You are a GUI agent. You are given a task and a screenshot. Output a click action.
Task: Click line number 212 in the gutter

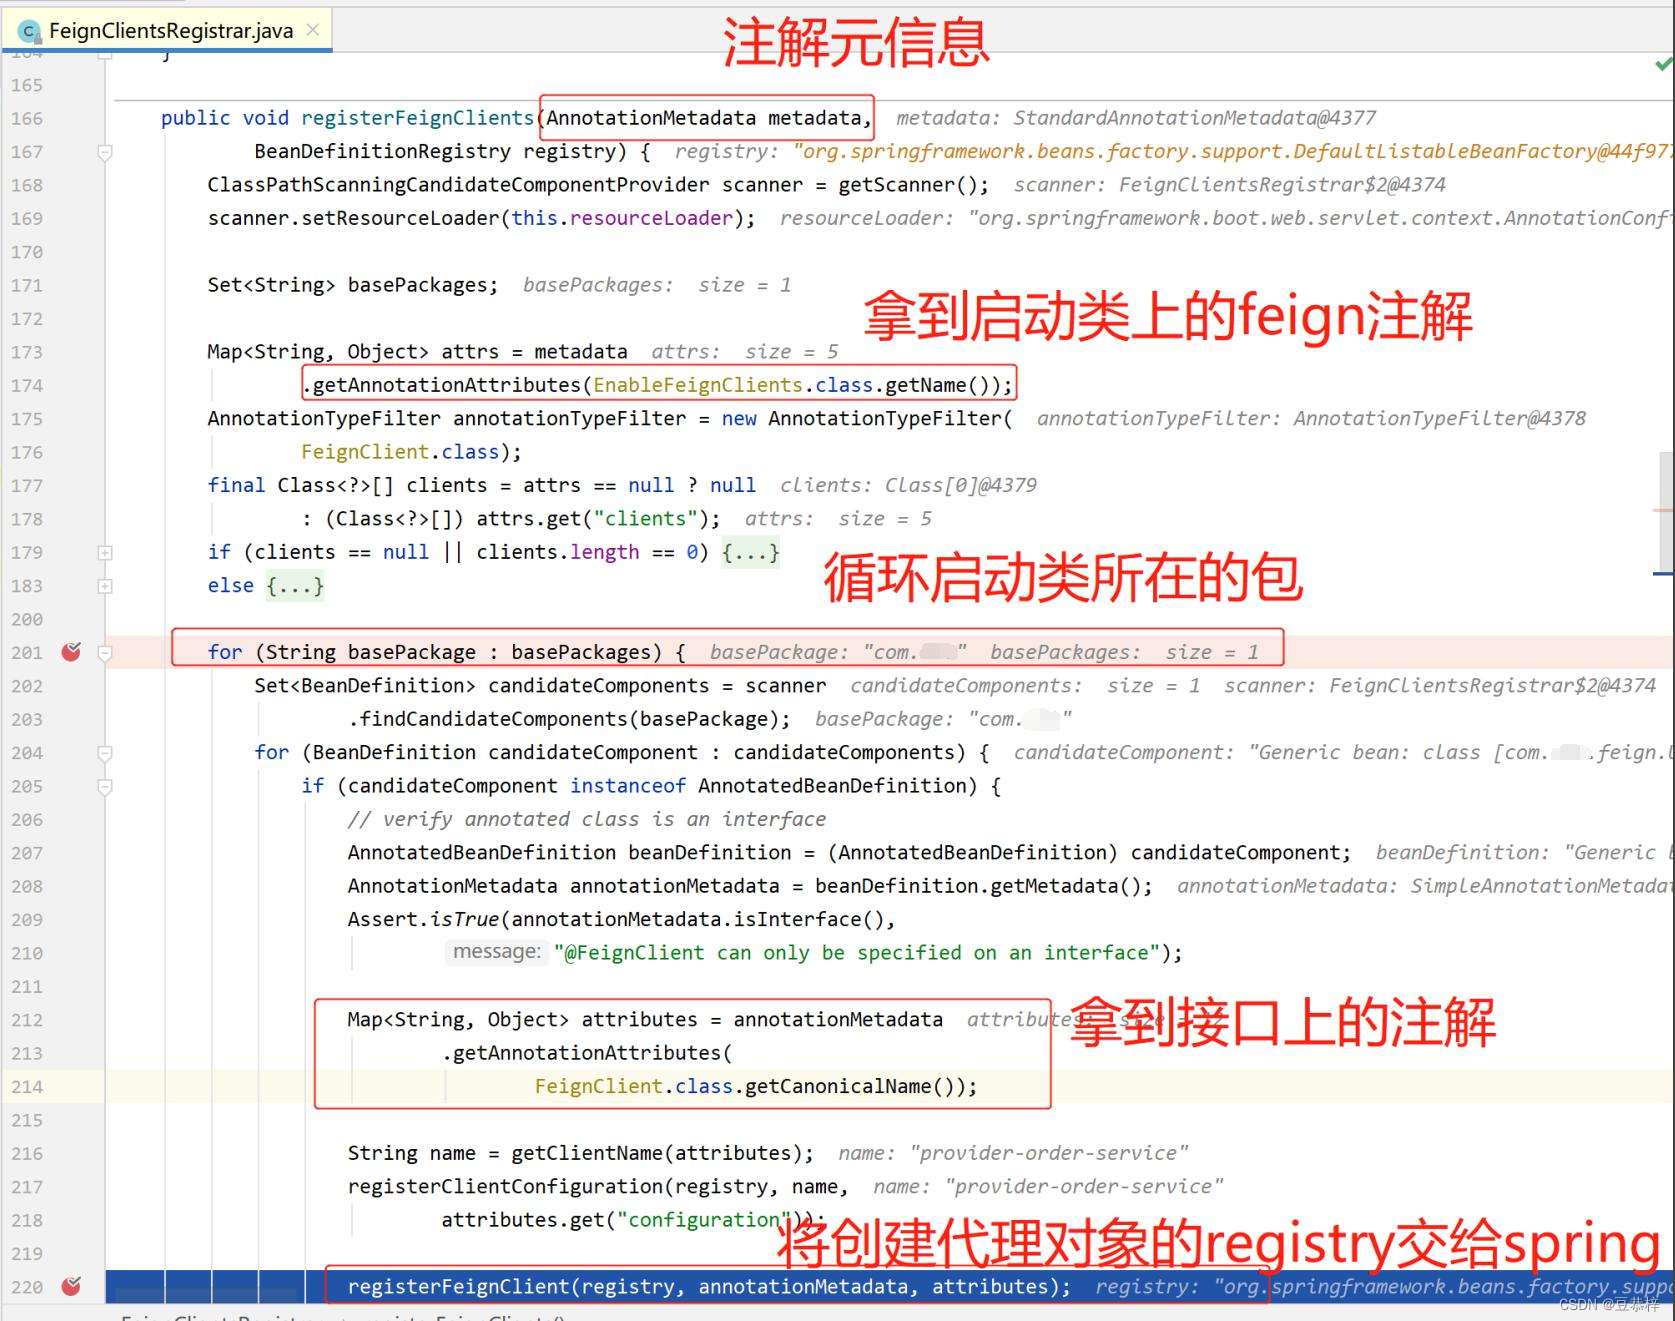tap(27, 1020)
